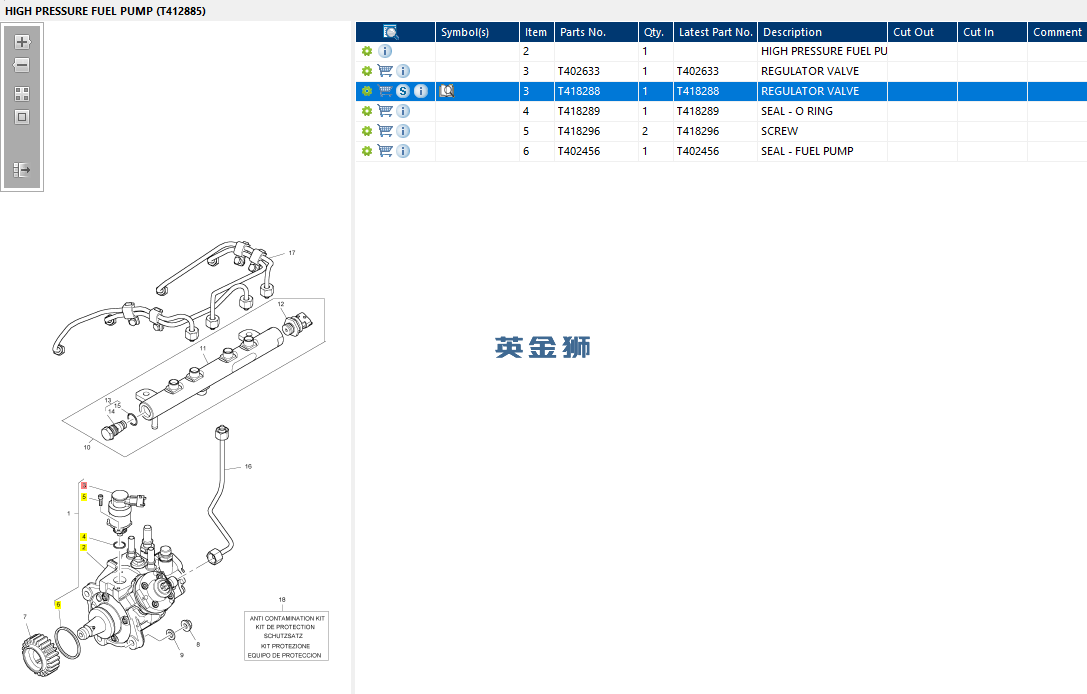Open info for part T418289
This screenshot has width=1087, height=694.
403,111
